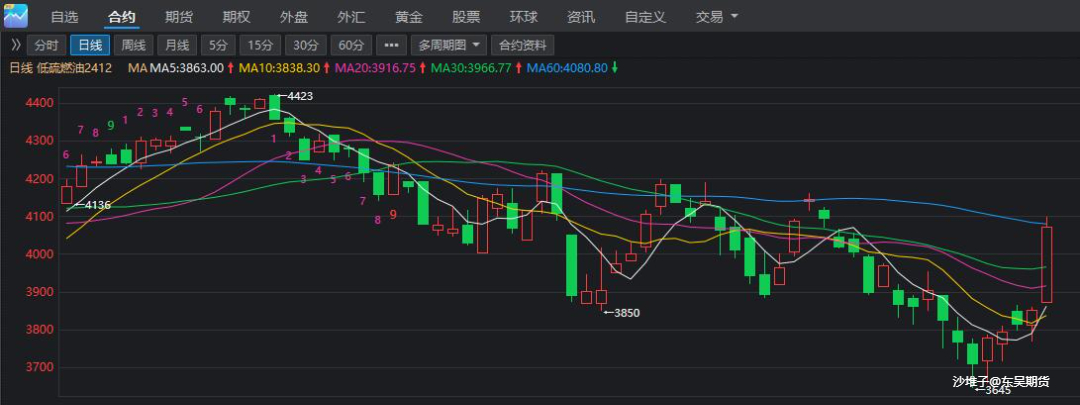Switch to the 黄金 tab

click(408, 17)
